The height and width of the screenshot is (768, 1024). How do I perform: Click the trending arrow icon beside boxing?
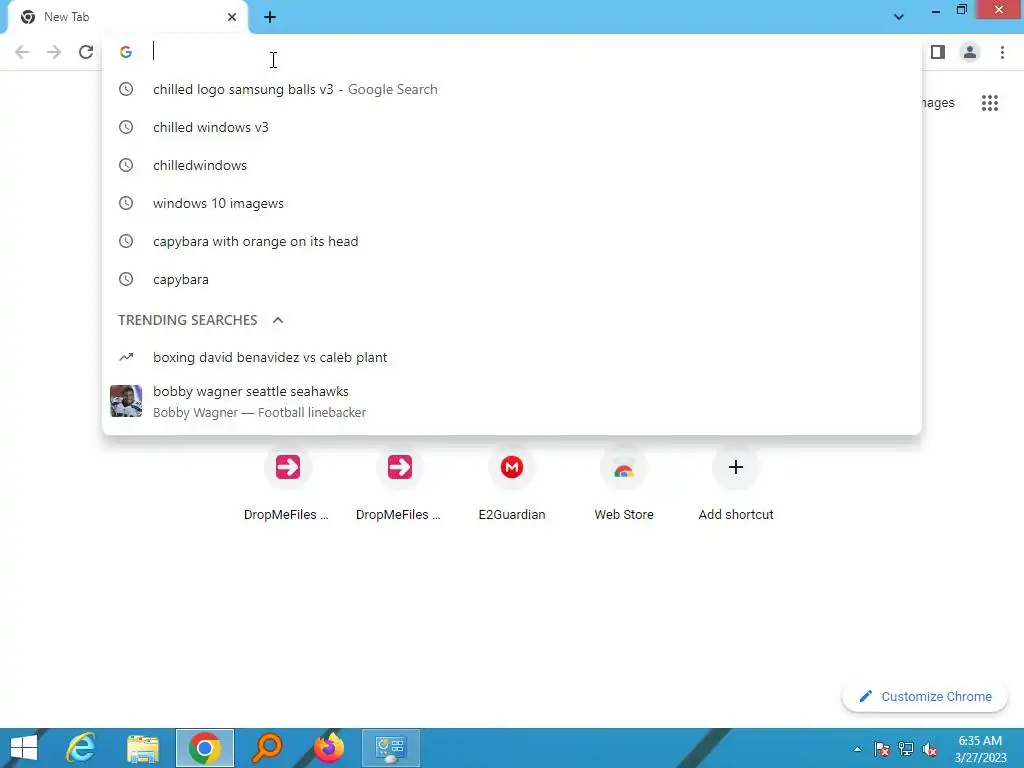[x=126, y=357]
